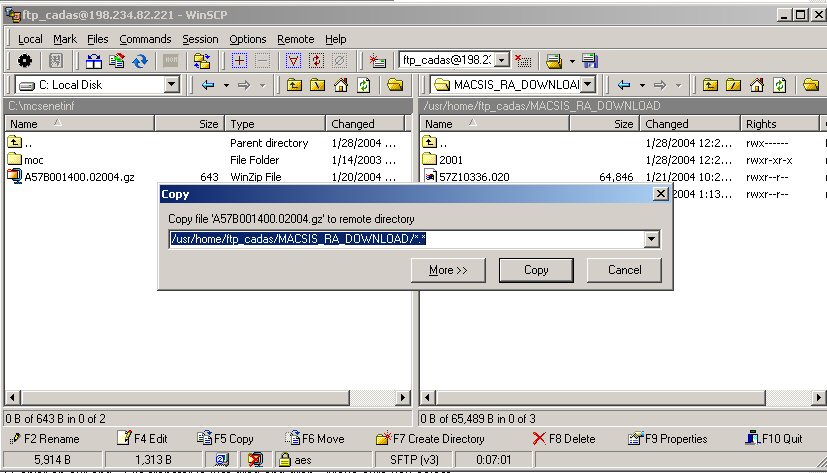Select remote file 57Z10336.020

[466, 177]
